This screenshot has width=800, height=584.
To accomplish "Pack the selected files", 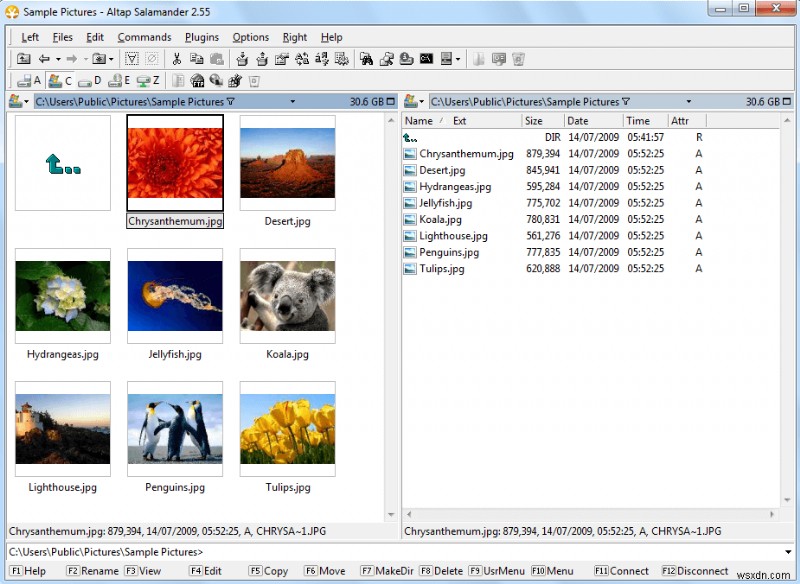I will pyautogui.click(x=243, y=58).
